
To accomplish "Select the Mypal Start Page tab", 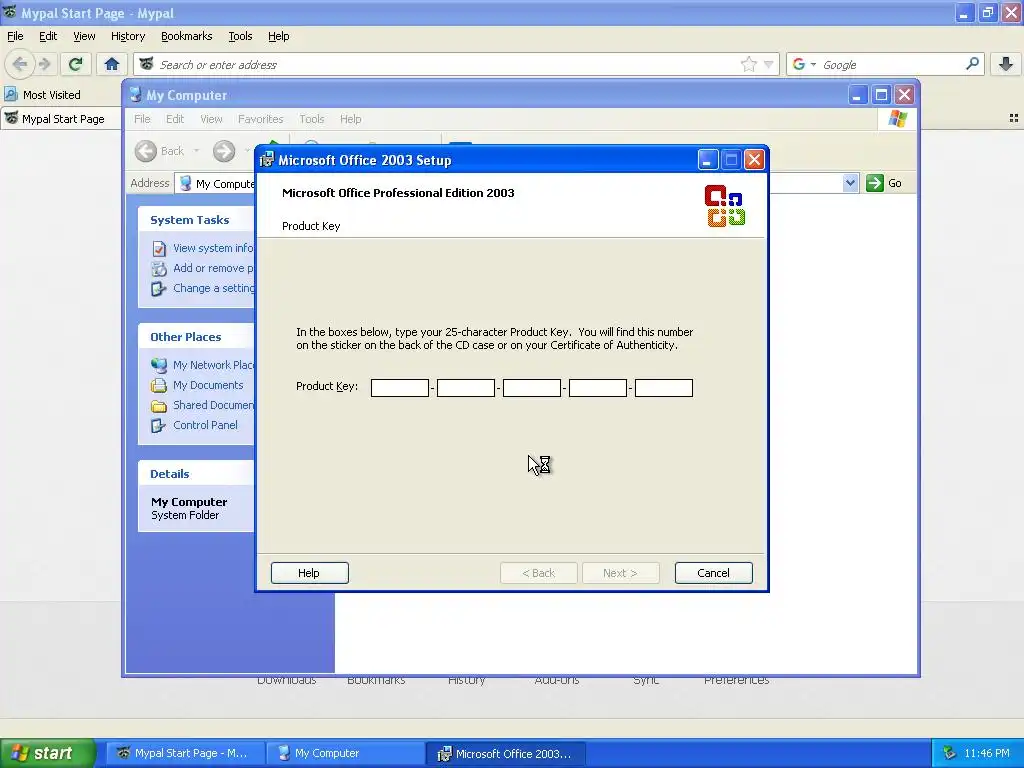I will tap(60, 119).
